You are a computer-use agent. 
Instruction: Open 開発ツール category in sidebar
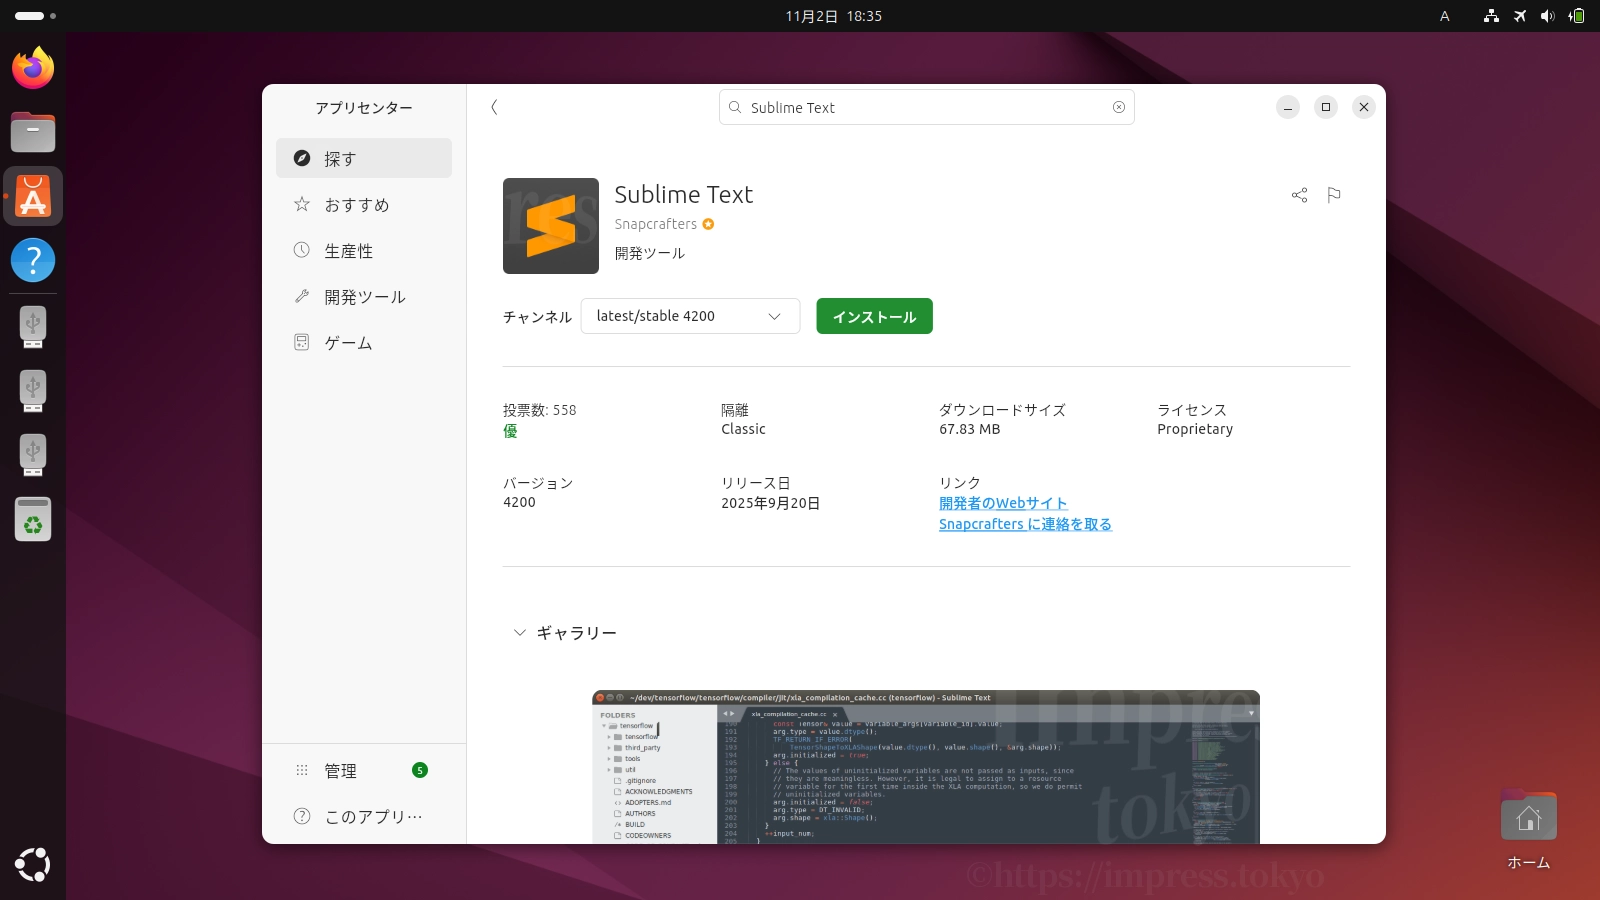tap(364, 296)
